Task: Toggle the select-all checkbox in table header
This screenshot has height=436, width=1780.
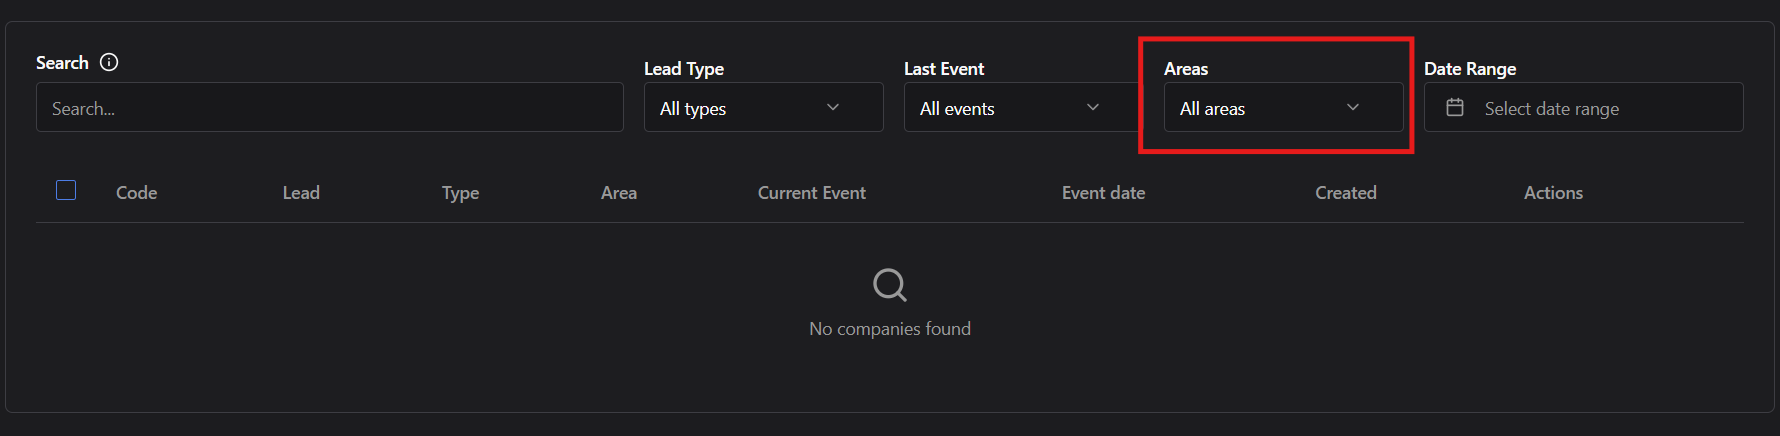Action: 66,190
